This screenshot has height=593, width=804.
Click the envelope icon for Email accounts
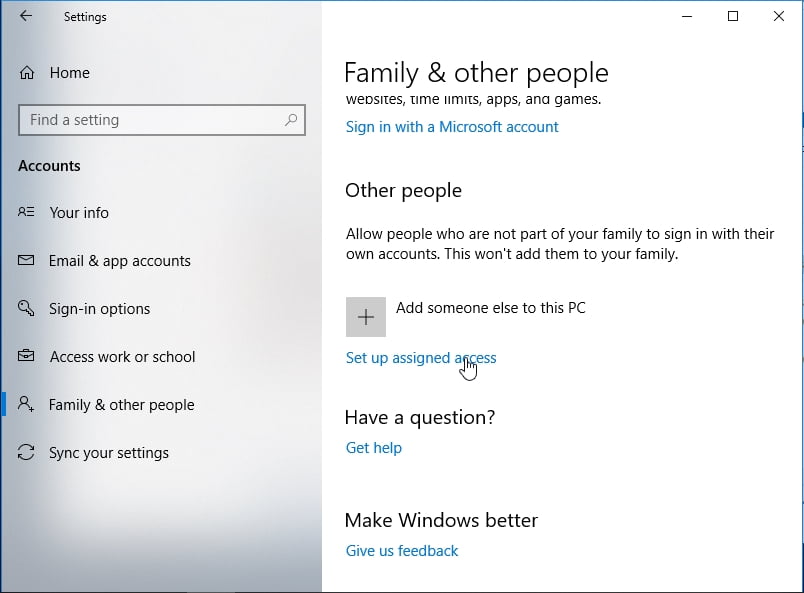(27, 261)
